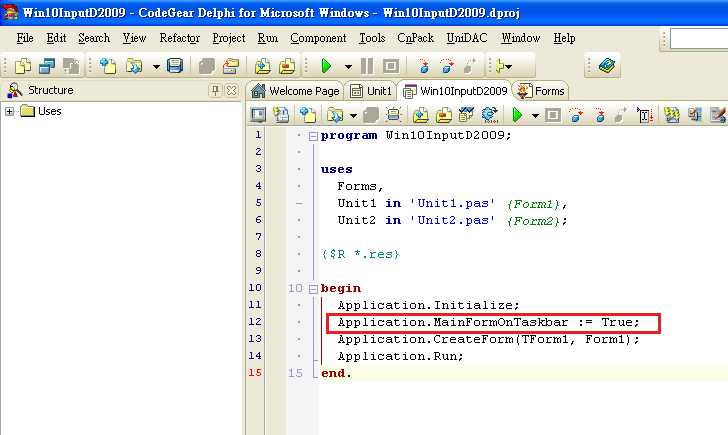
Task: Click the Pause button in top toolbar
Action: click(x=367, y=66)
